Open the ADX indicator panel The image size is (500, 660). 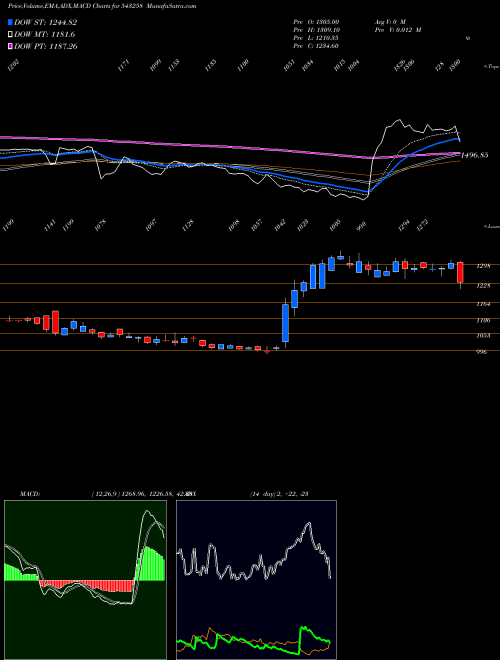[x=256, y=580]
